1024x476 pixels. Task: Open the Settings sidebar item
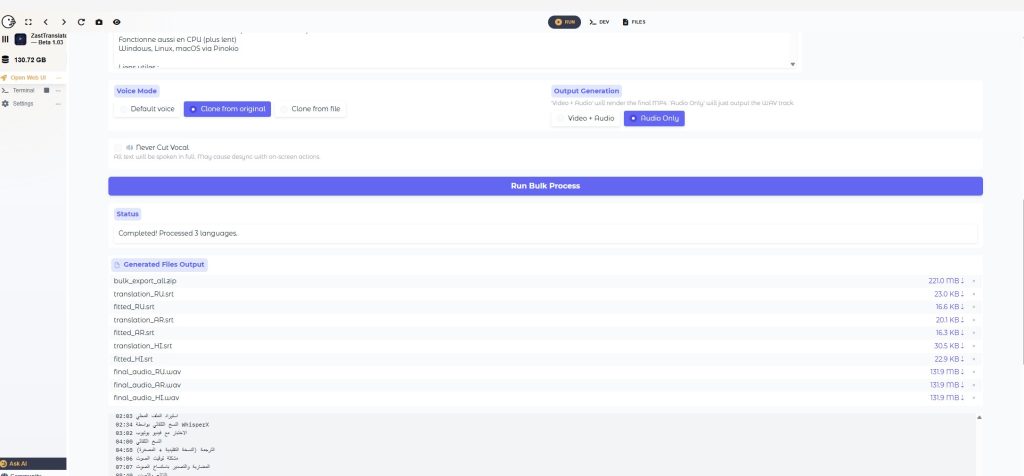click(22, 103)
